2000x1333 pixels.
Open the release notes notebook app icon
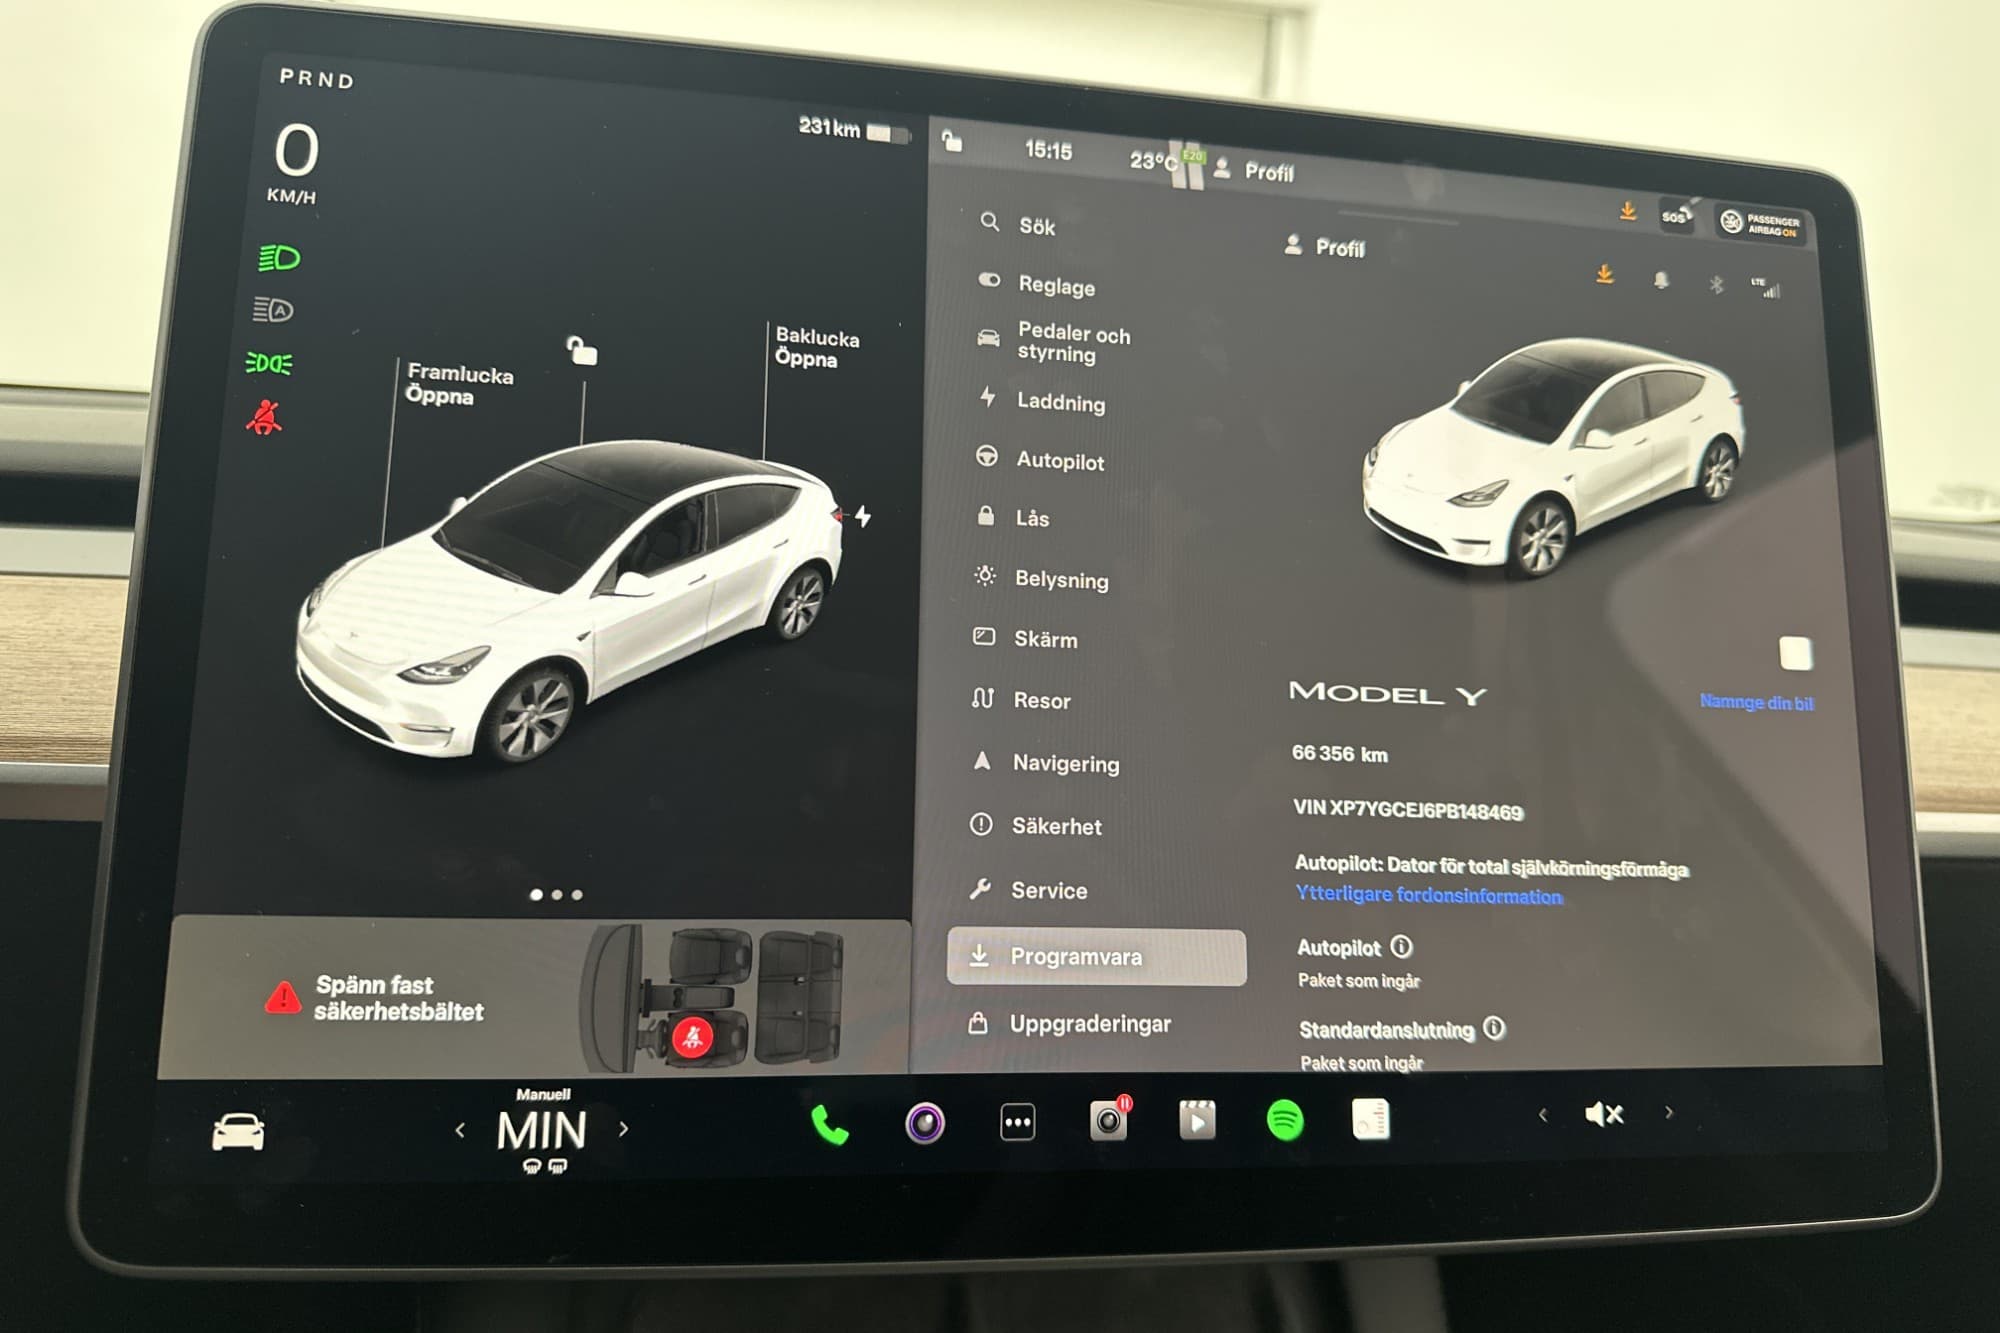click(1370, 1119)
